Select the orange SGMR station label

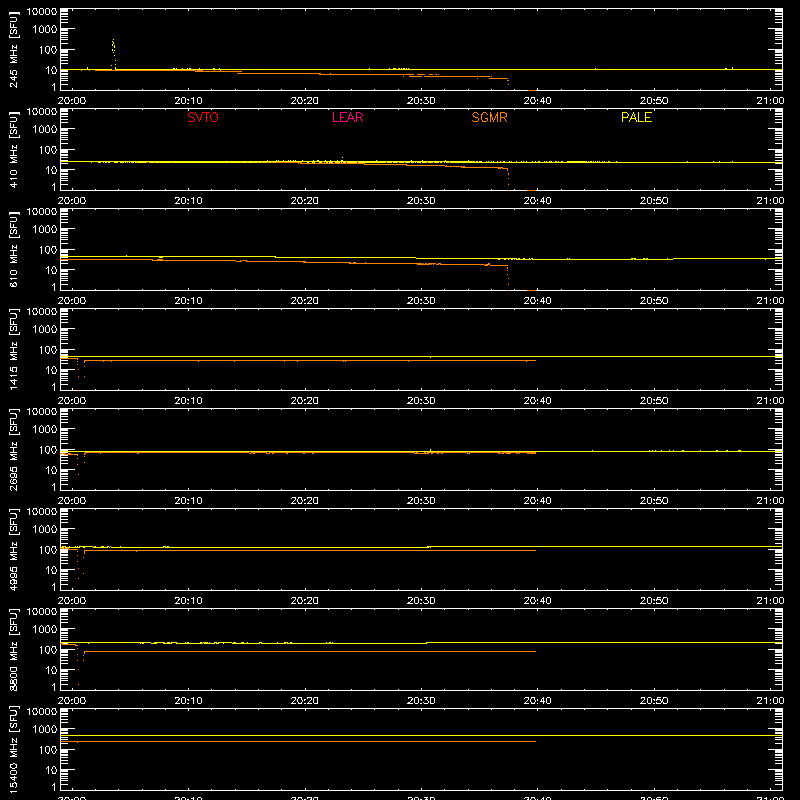coord(489,117)
